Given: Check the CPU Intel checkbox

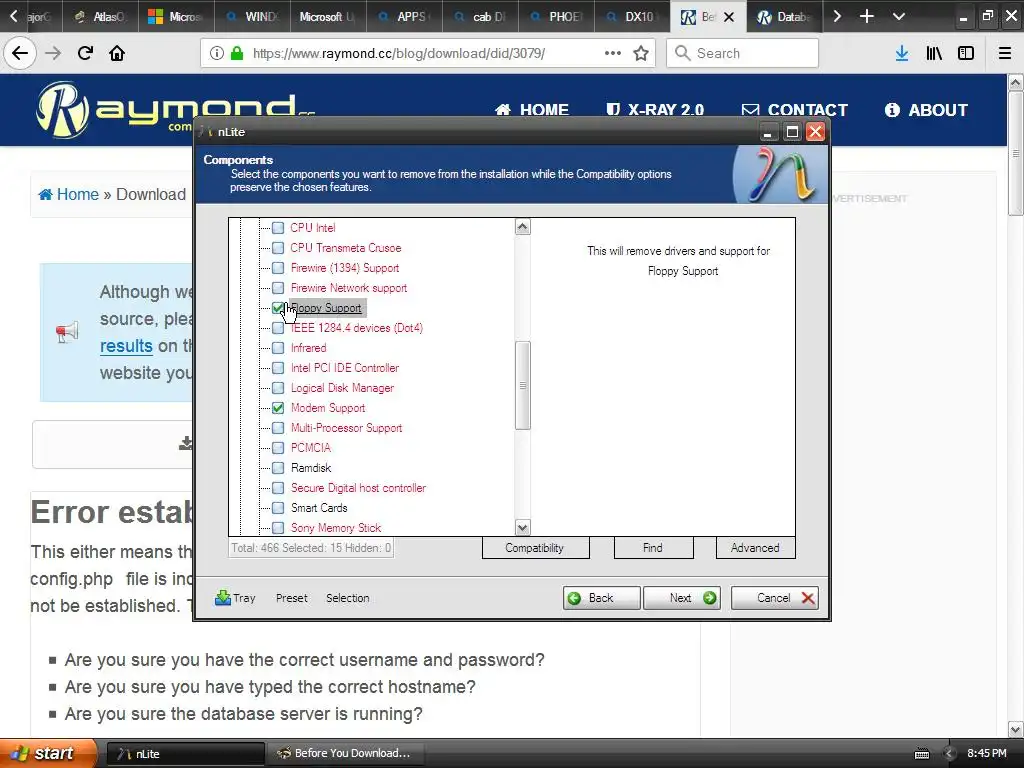Looking at the screenshot, I should [x=278, y=228].
